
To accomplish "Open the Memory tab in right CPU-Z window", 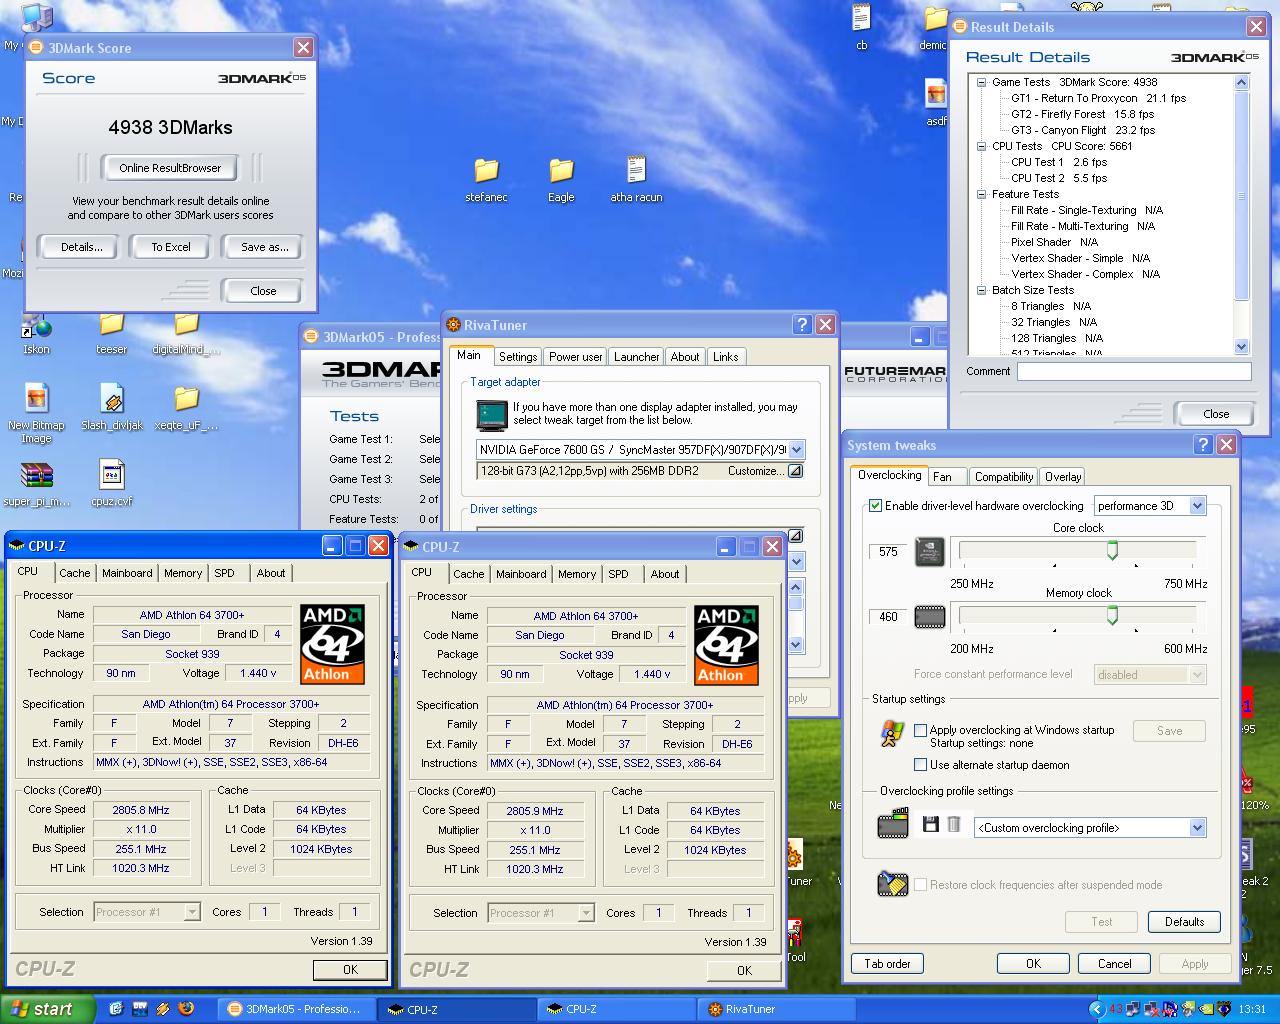I will tap(577, 574).
